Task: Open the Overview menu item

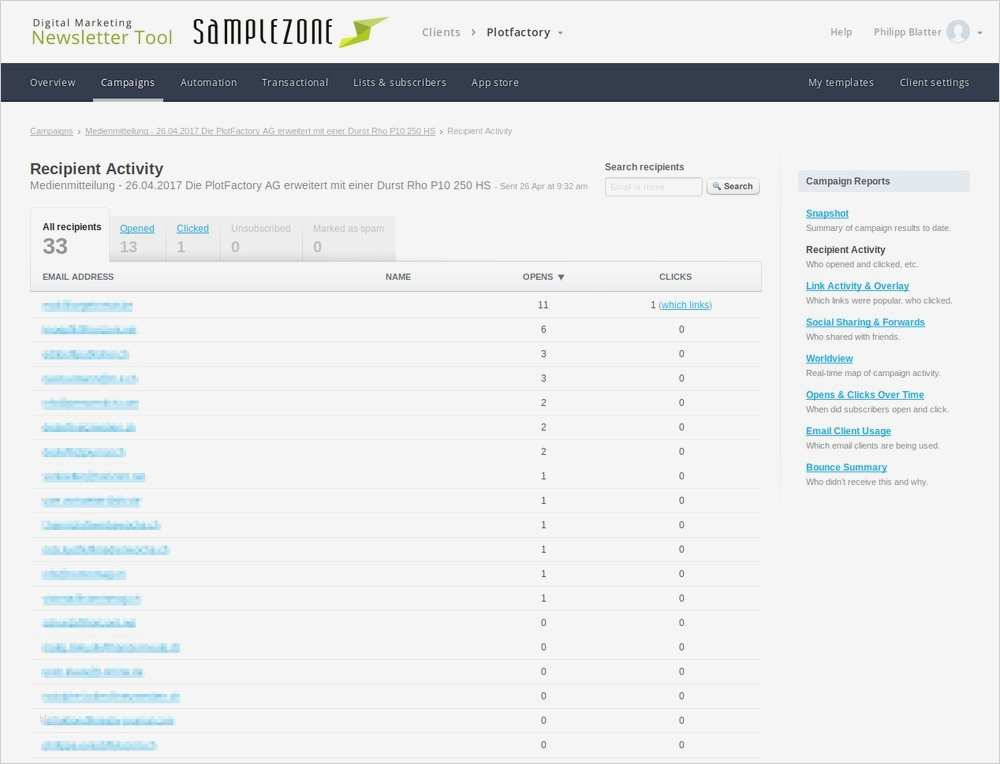Action: (52, 82)
